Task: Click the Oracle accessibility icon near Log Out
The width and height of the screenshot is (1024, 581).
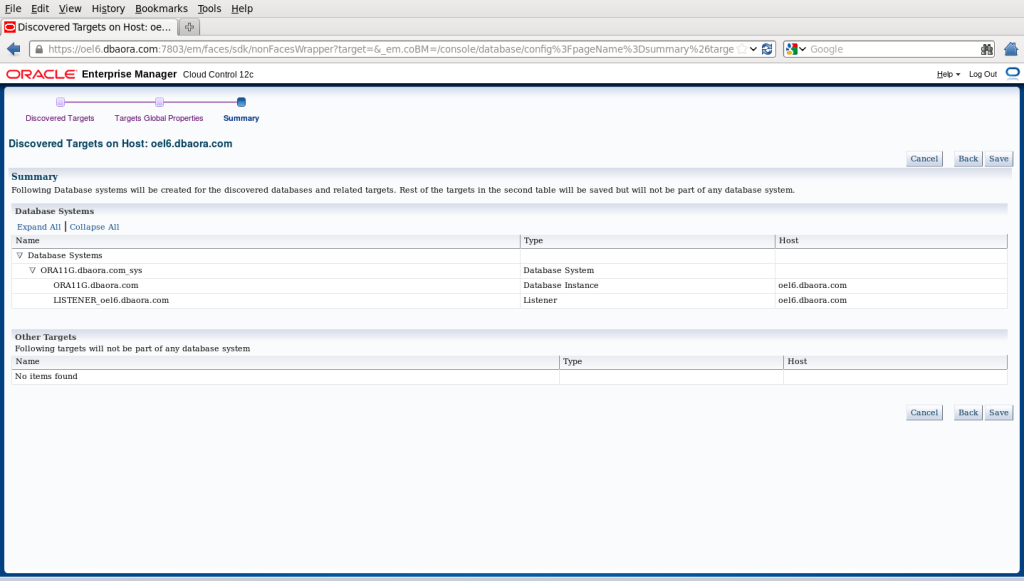Action: [x=1012, y=73]
